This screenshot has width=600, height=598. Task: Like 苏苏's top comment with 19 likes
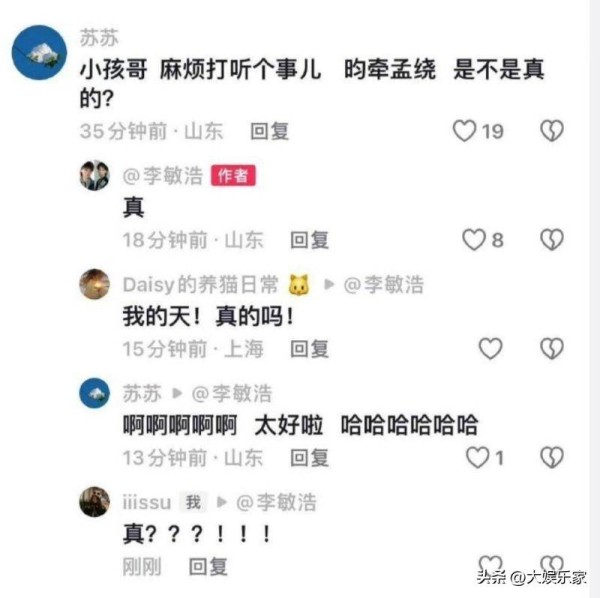pyautogui.click(x=464, y=131)
